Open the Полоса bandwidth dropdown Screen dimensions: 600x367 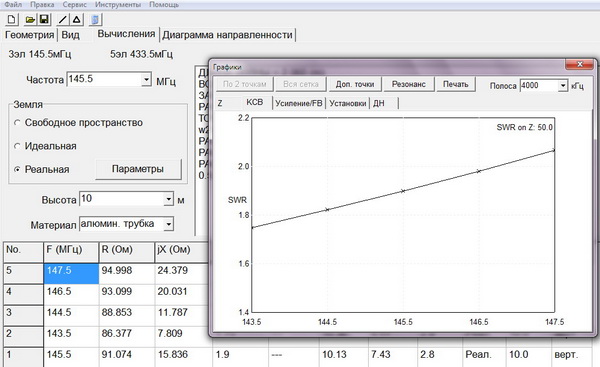click(562, 86)
